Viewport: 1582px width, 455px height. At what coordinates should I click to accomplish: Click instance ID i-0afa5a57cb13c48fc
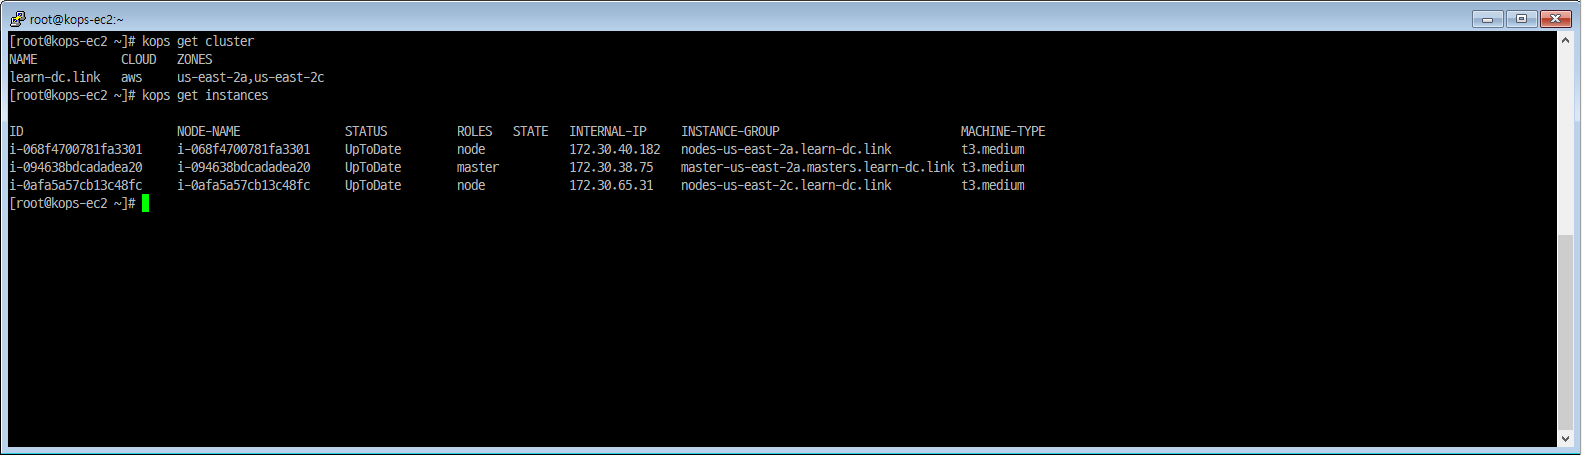point(76,185)
